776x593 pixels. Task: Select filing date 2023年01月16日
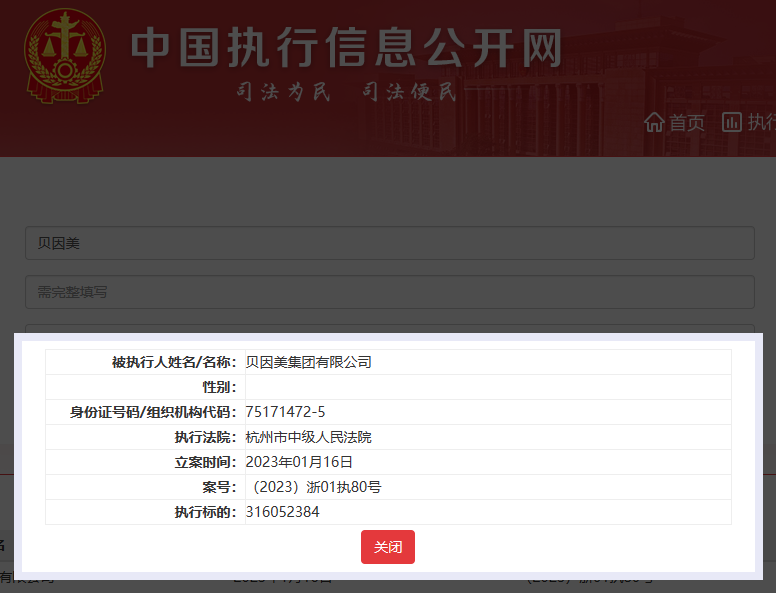pos(299,462)
